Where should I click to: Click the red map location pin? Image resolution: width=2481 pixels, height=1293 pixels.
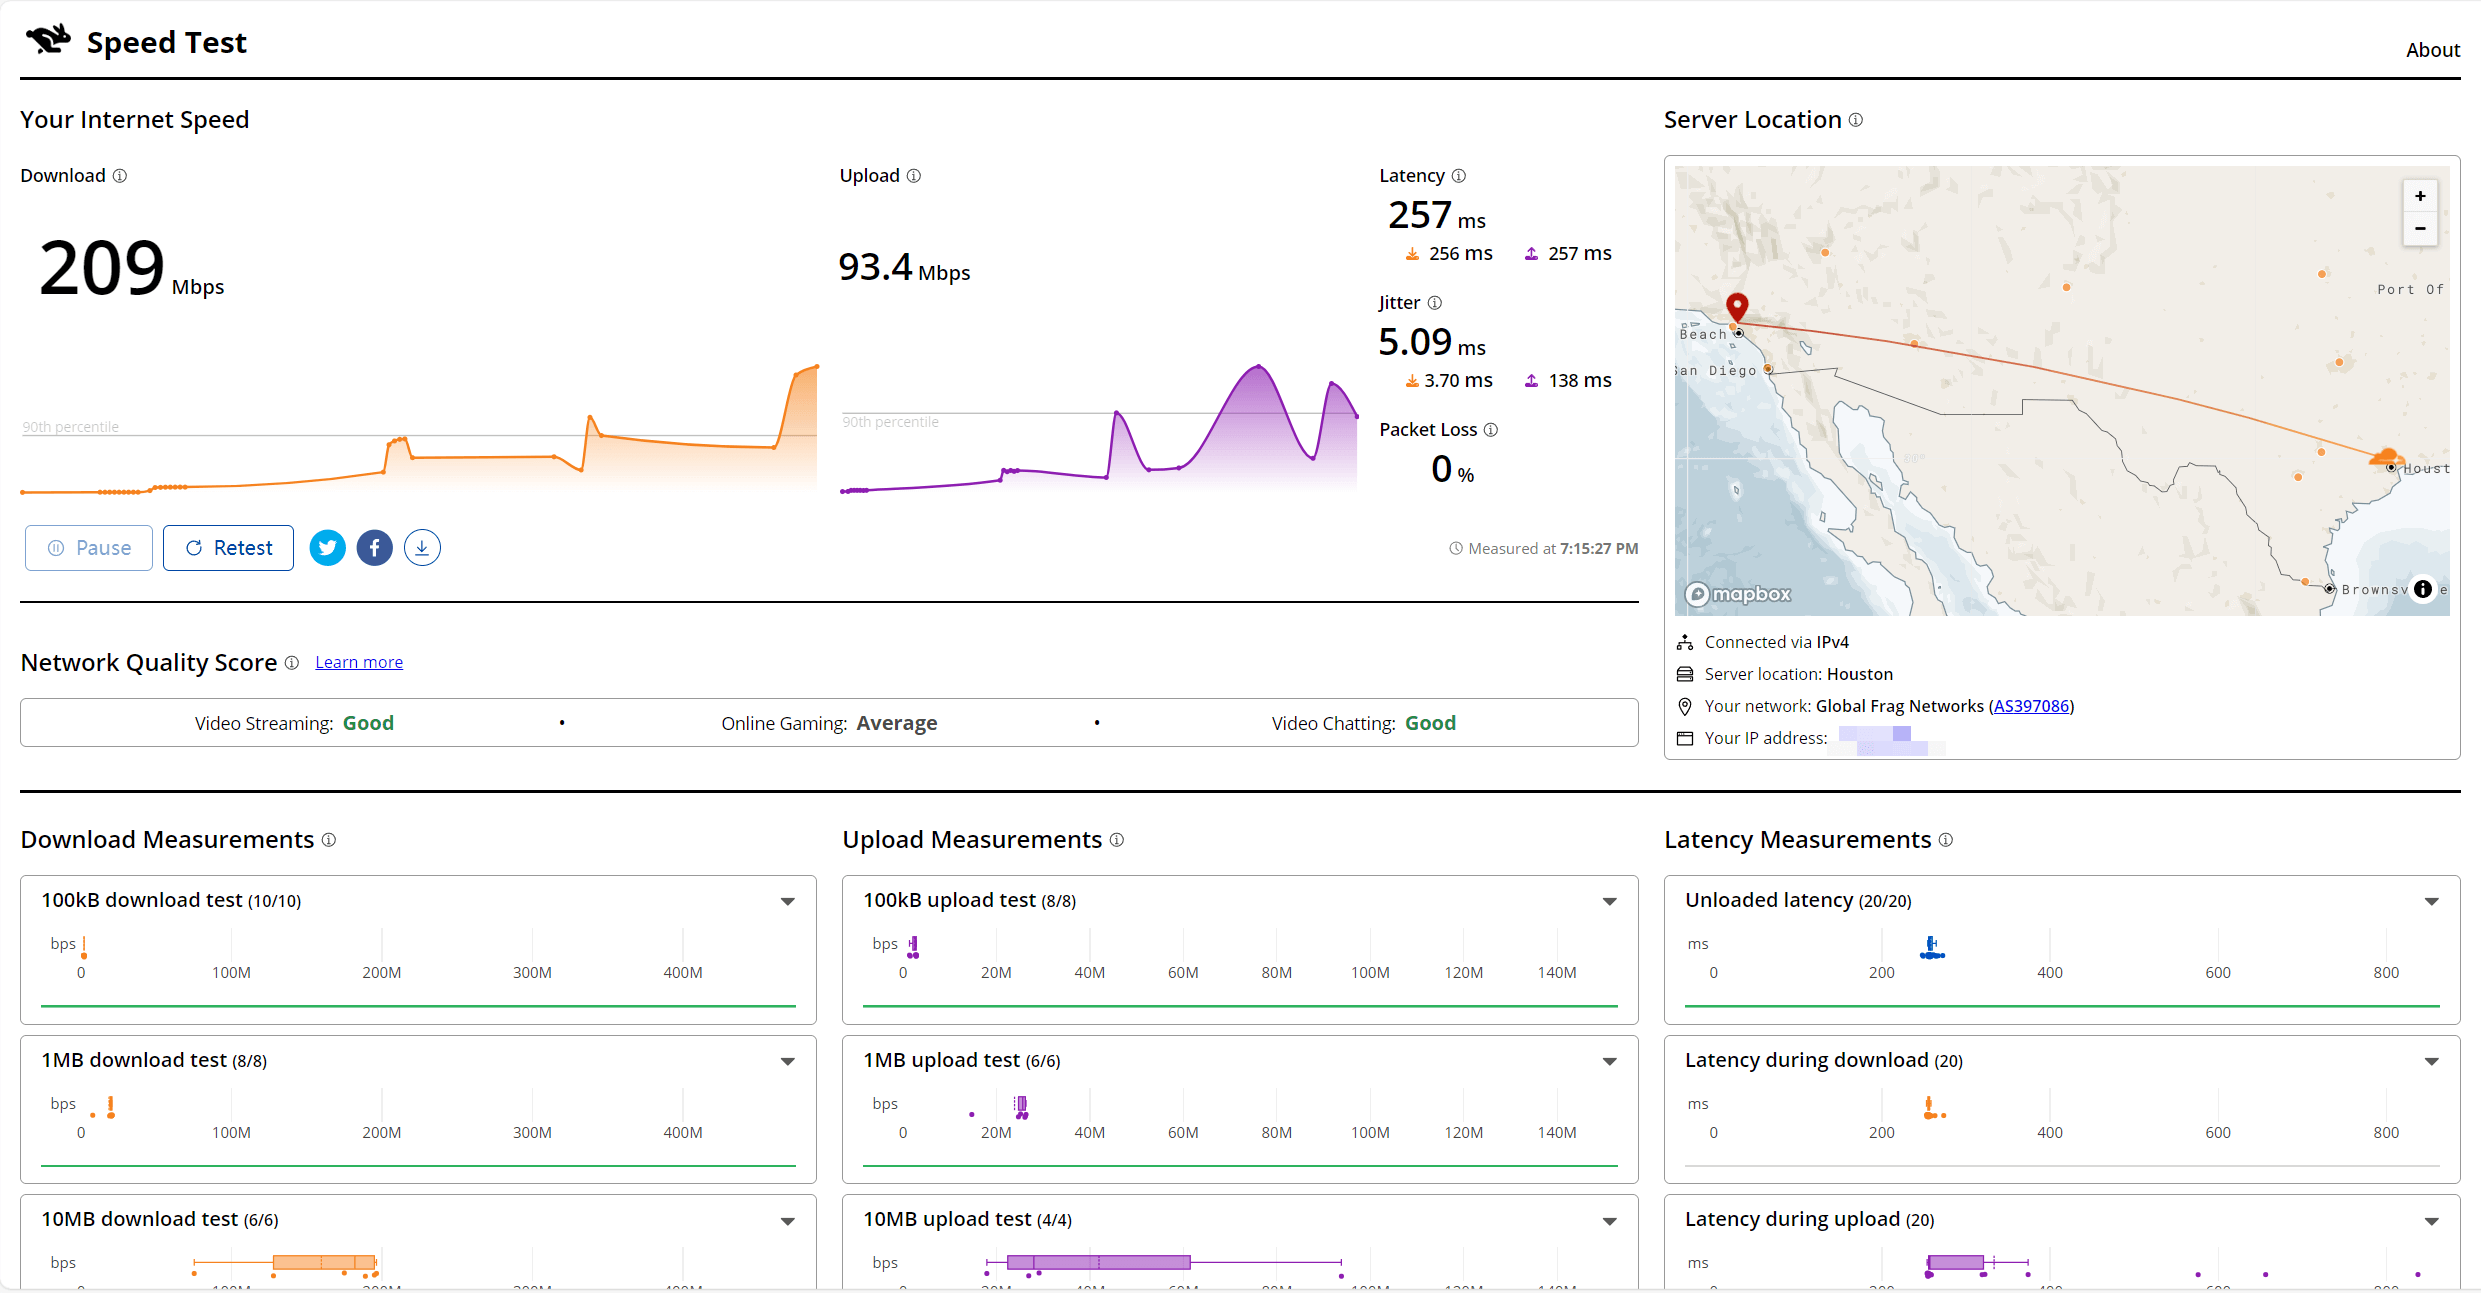1737,307
